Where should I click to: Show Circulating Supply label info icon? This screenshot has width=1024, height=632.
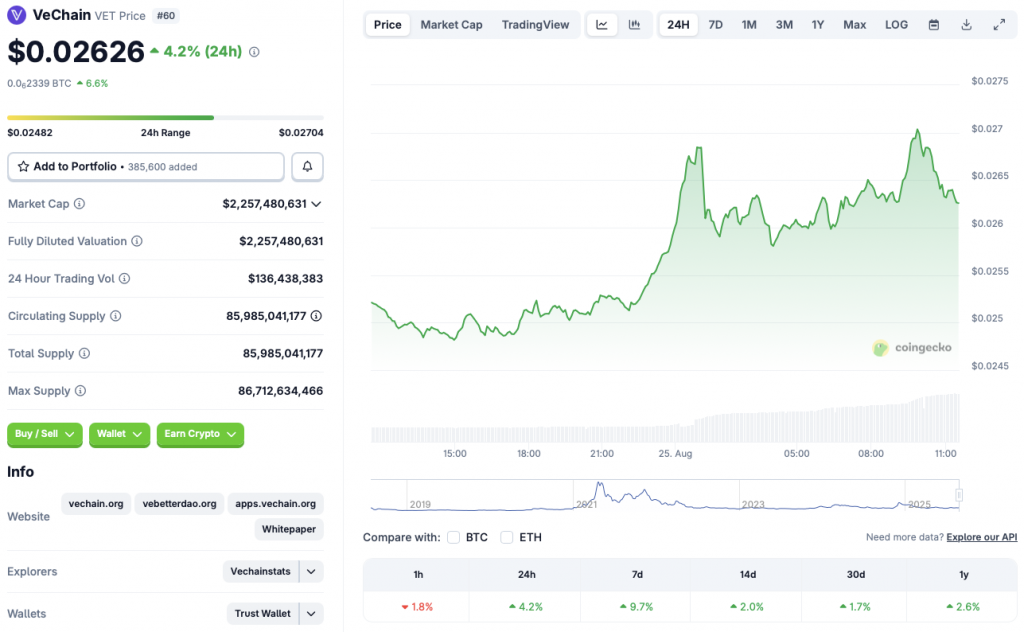pyautogui.click(x=116, y=316)
